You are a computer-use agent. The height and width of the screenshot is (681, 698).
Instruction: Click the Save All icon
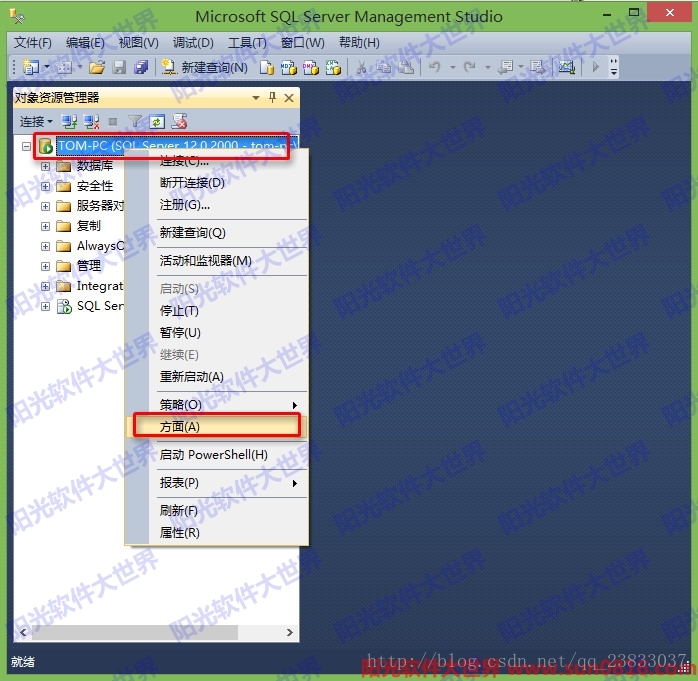pos(141,67)
